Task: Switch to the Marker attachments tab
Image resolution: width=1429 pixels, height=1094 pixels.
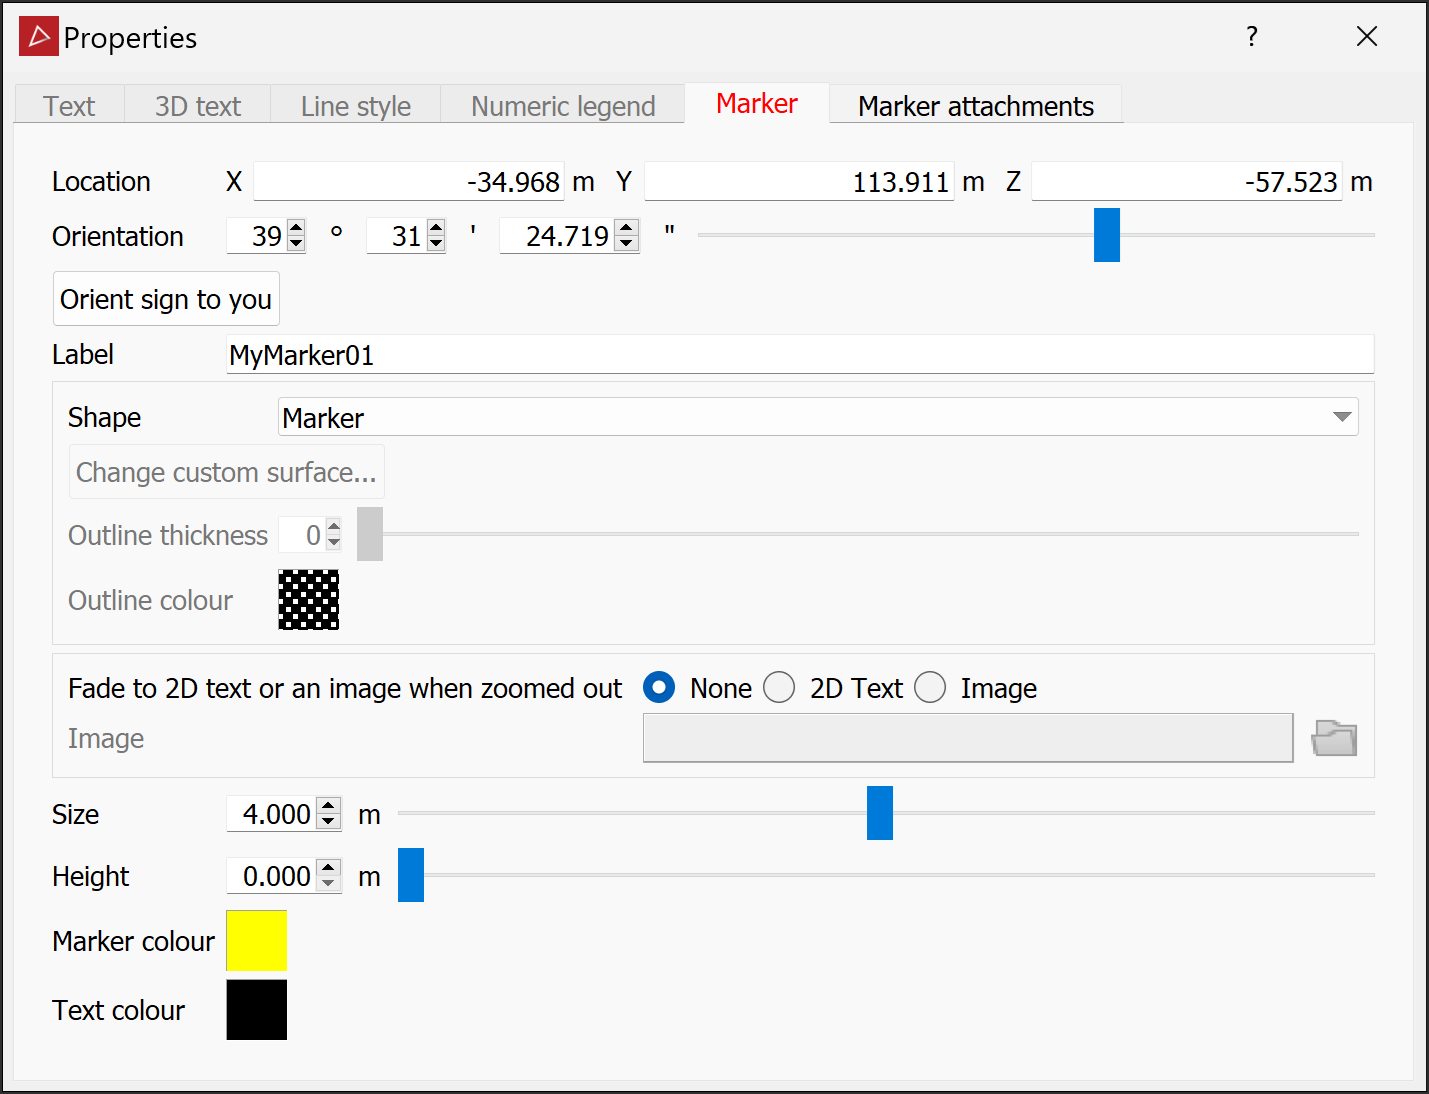Action: (x=976, y=105)
